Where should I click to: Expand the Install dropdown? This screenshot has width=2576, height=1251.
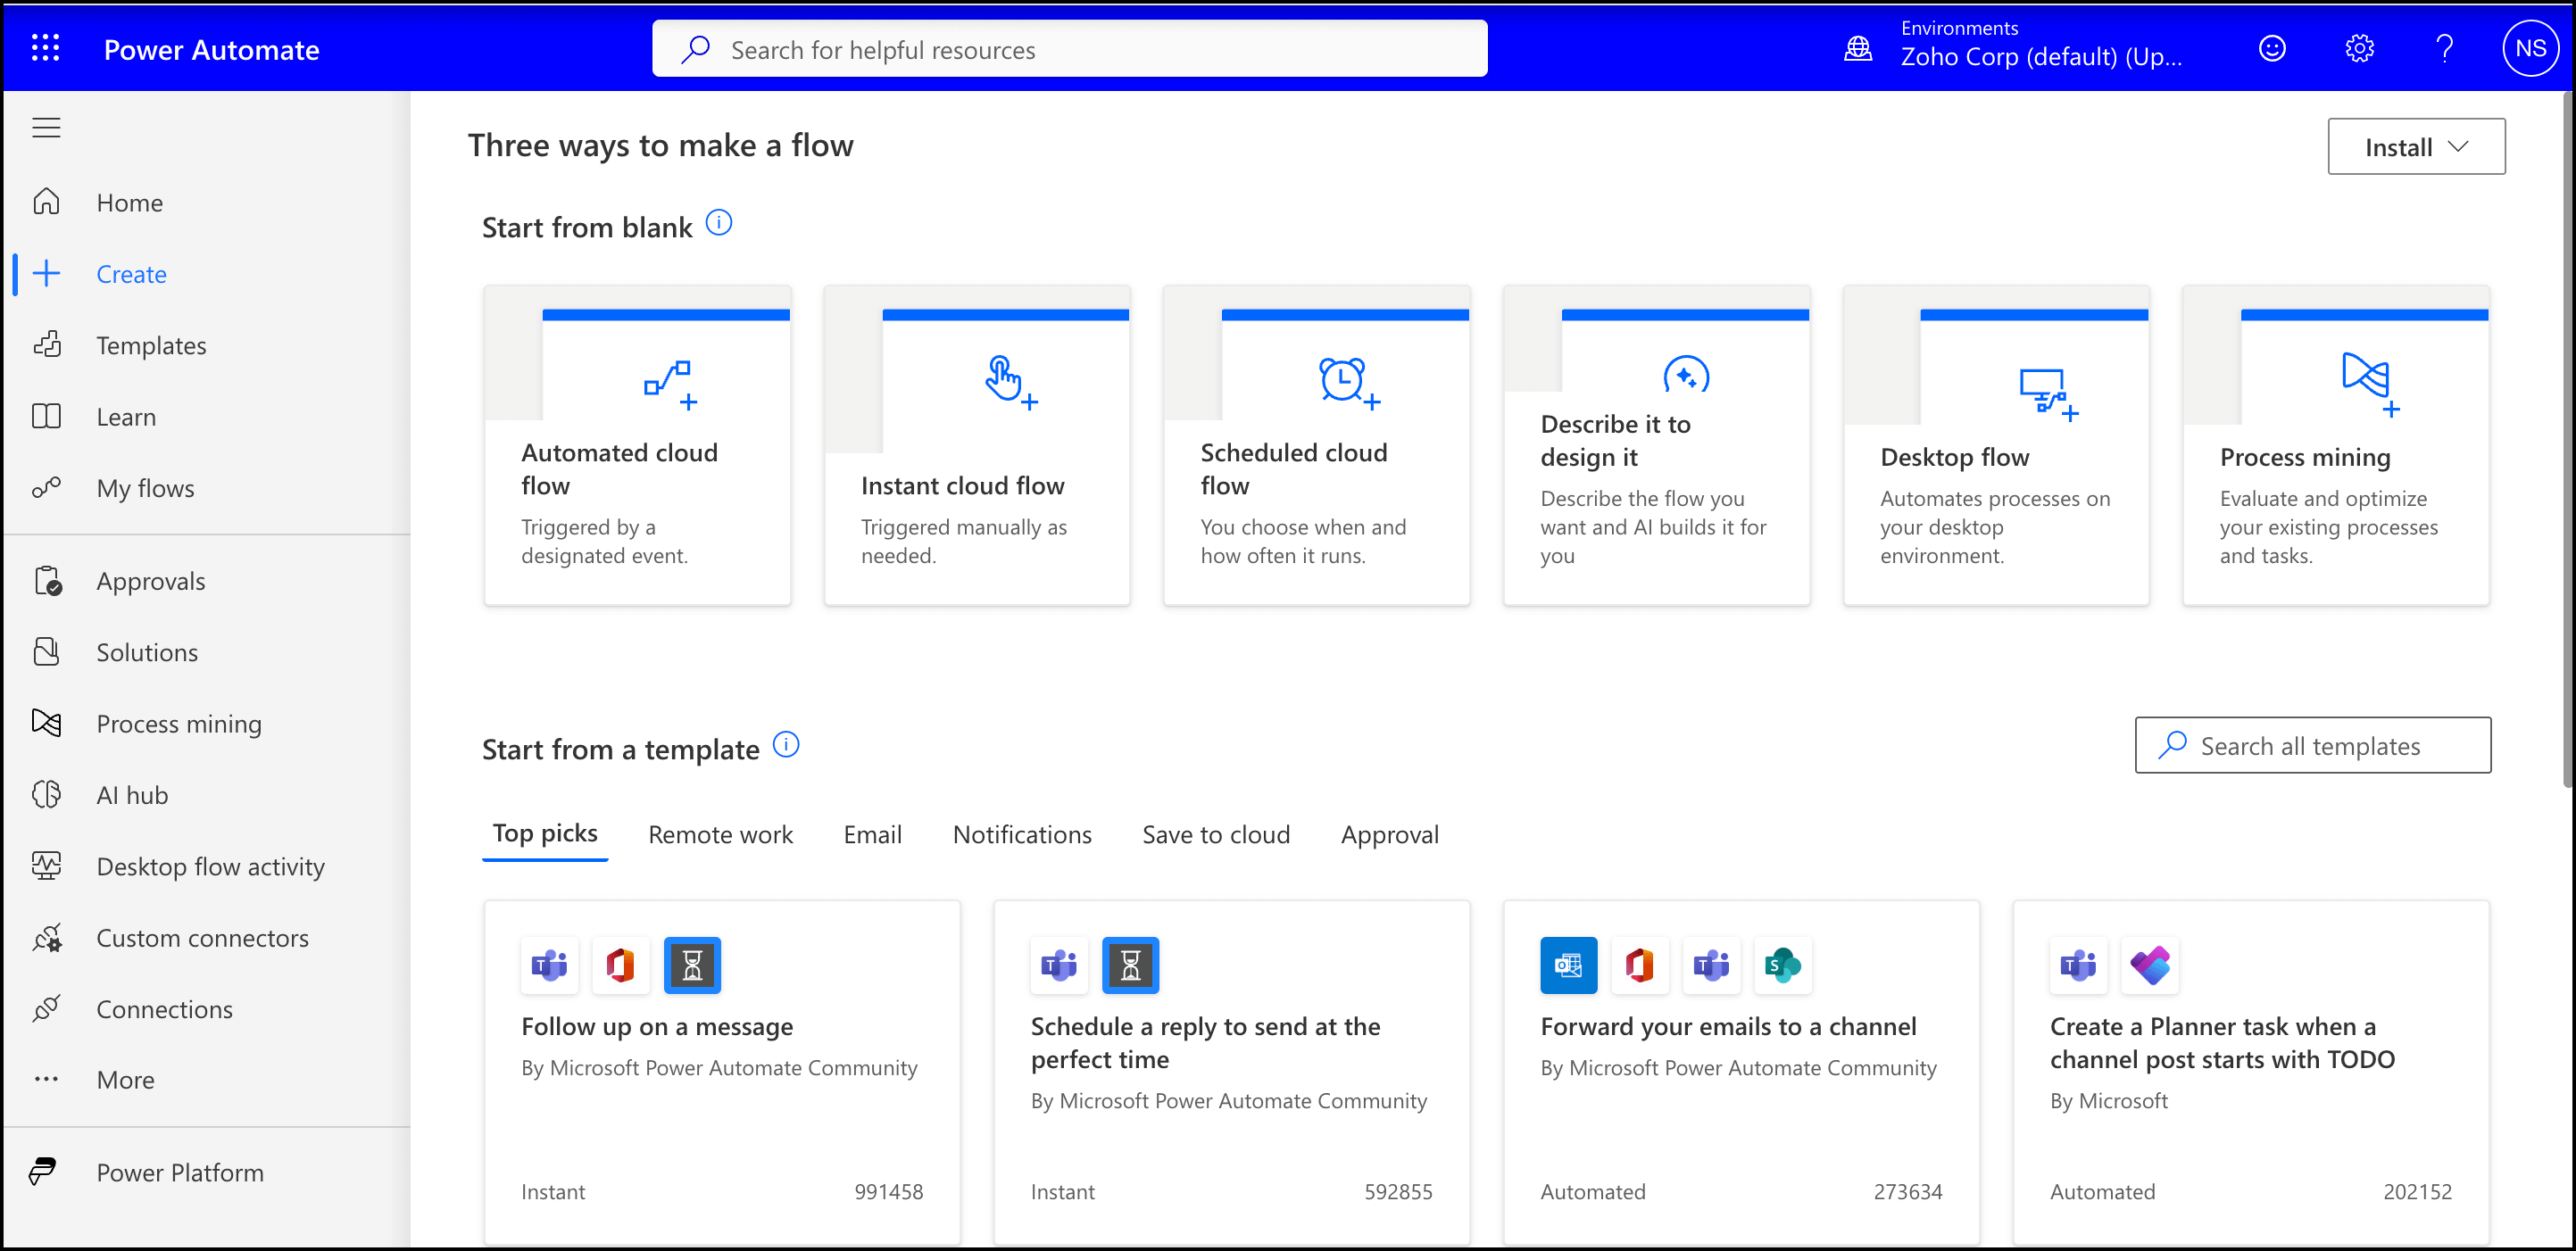[2415, 146]
